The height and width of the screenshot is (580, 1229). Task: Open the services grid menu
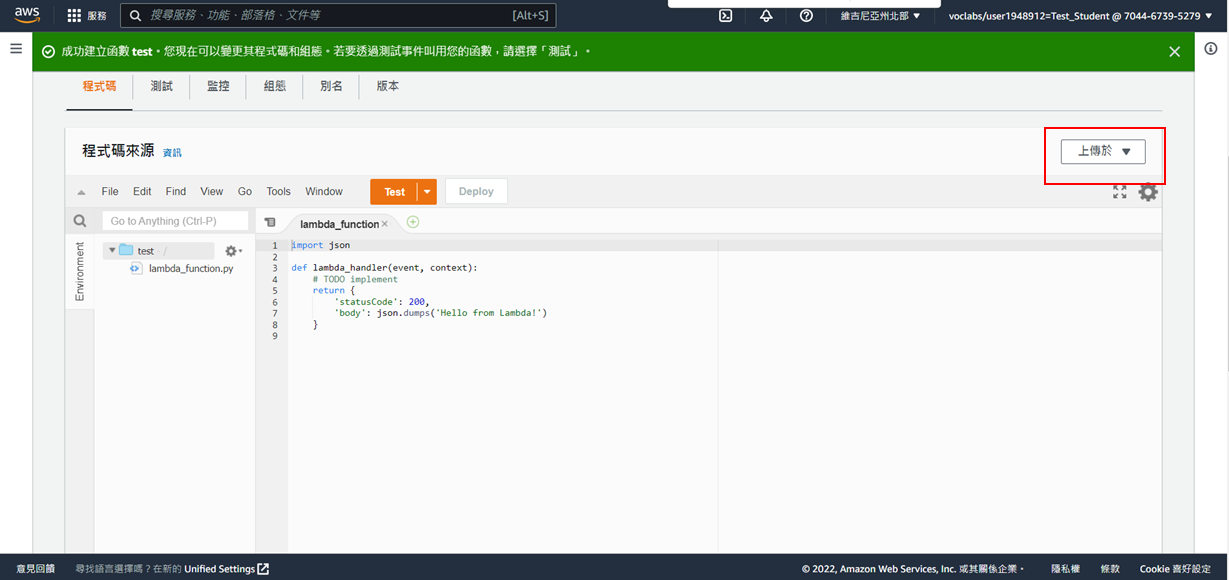74,16
